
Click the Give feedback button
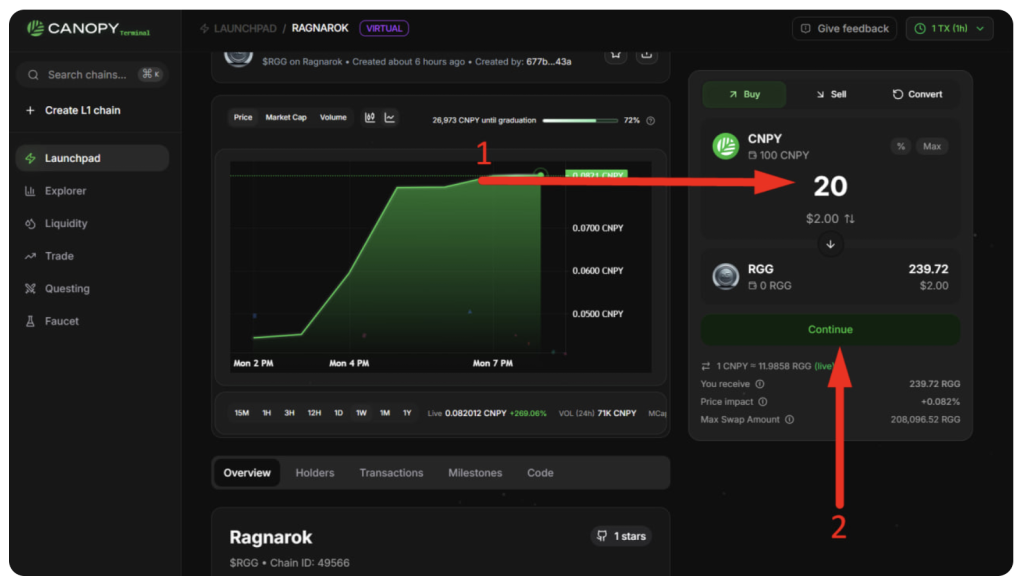[x=844, y=29]
